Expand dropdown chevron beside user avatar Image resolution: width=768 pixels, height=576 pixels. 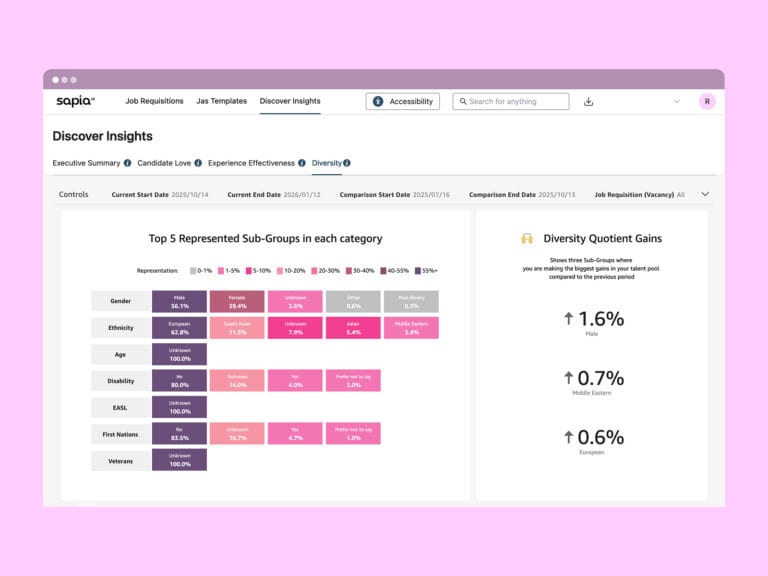(x=677, y=101)
